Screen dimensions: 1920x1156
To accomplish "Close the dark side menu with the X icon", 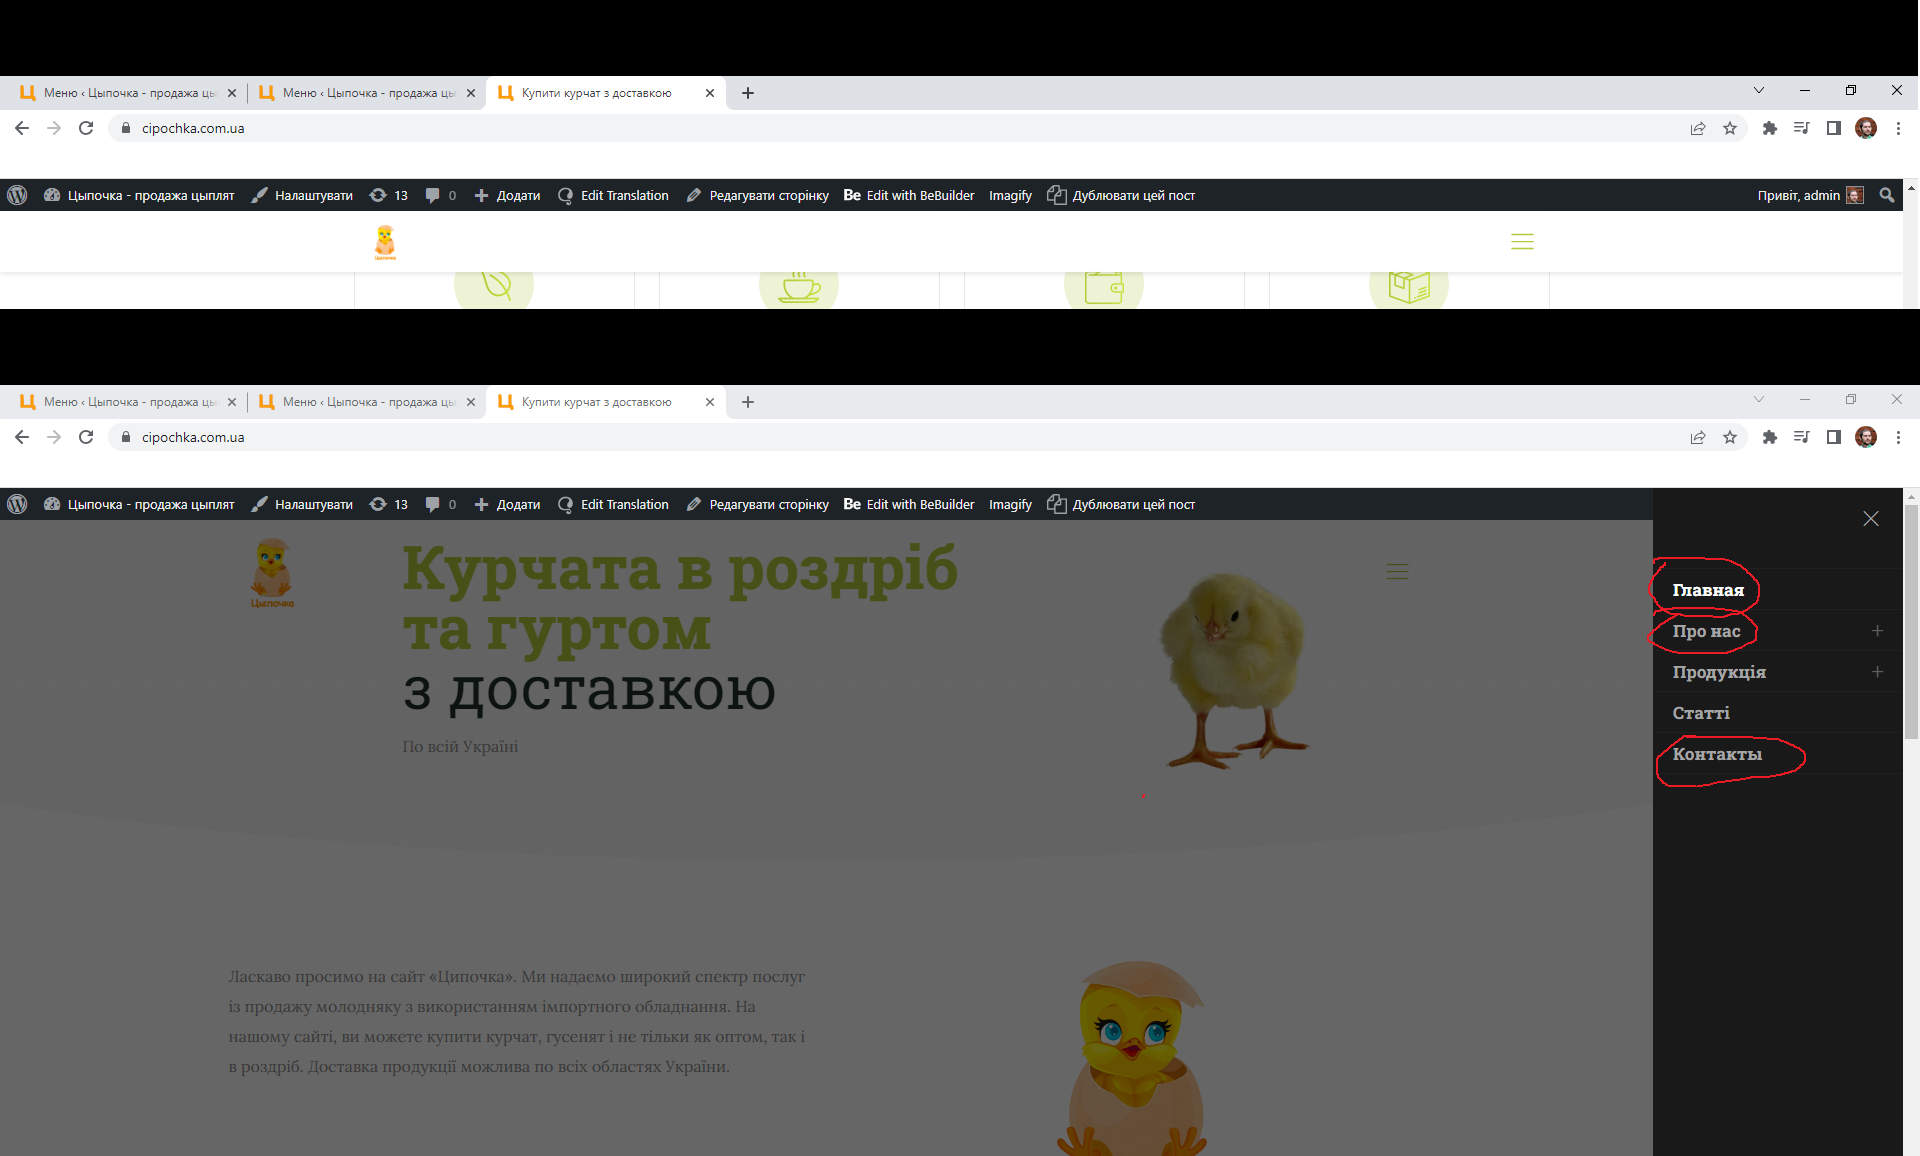I will [x=1870, y=518].
